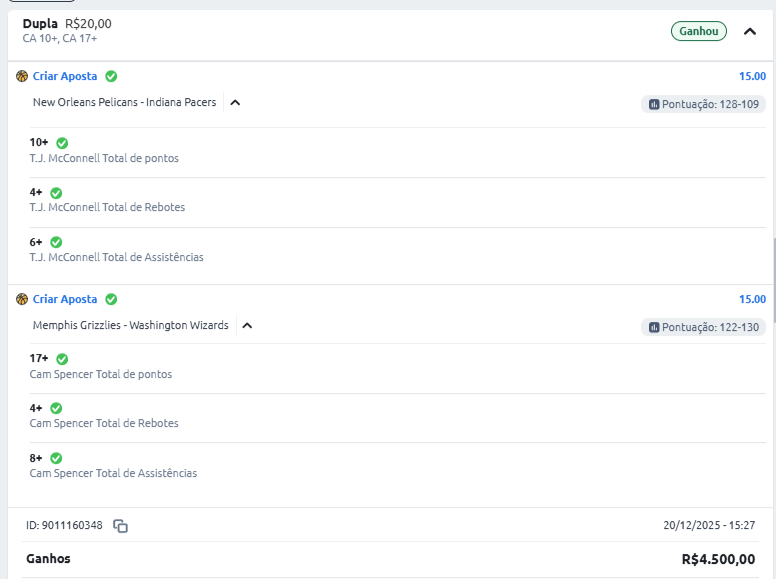Click green check next to Grizzlies Criar Aposta
Screen dimensions: 776x579
(111, 299)
